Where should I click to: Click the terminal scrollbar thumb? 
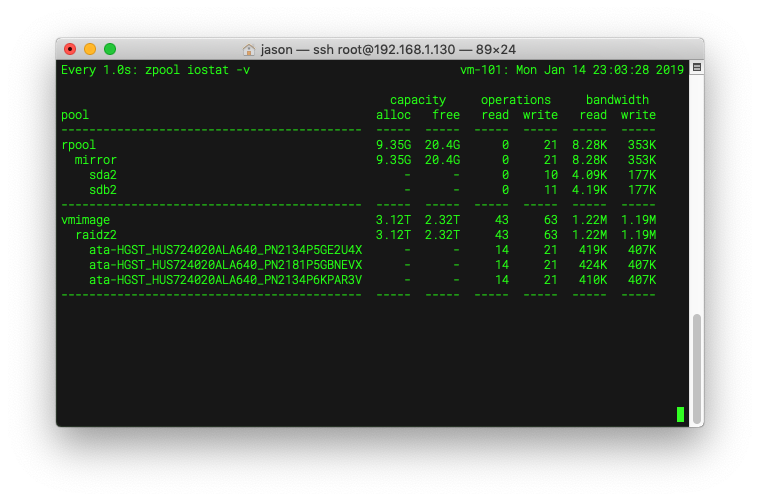coord(697,369)
